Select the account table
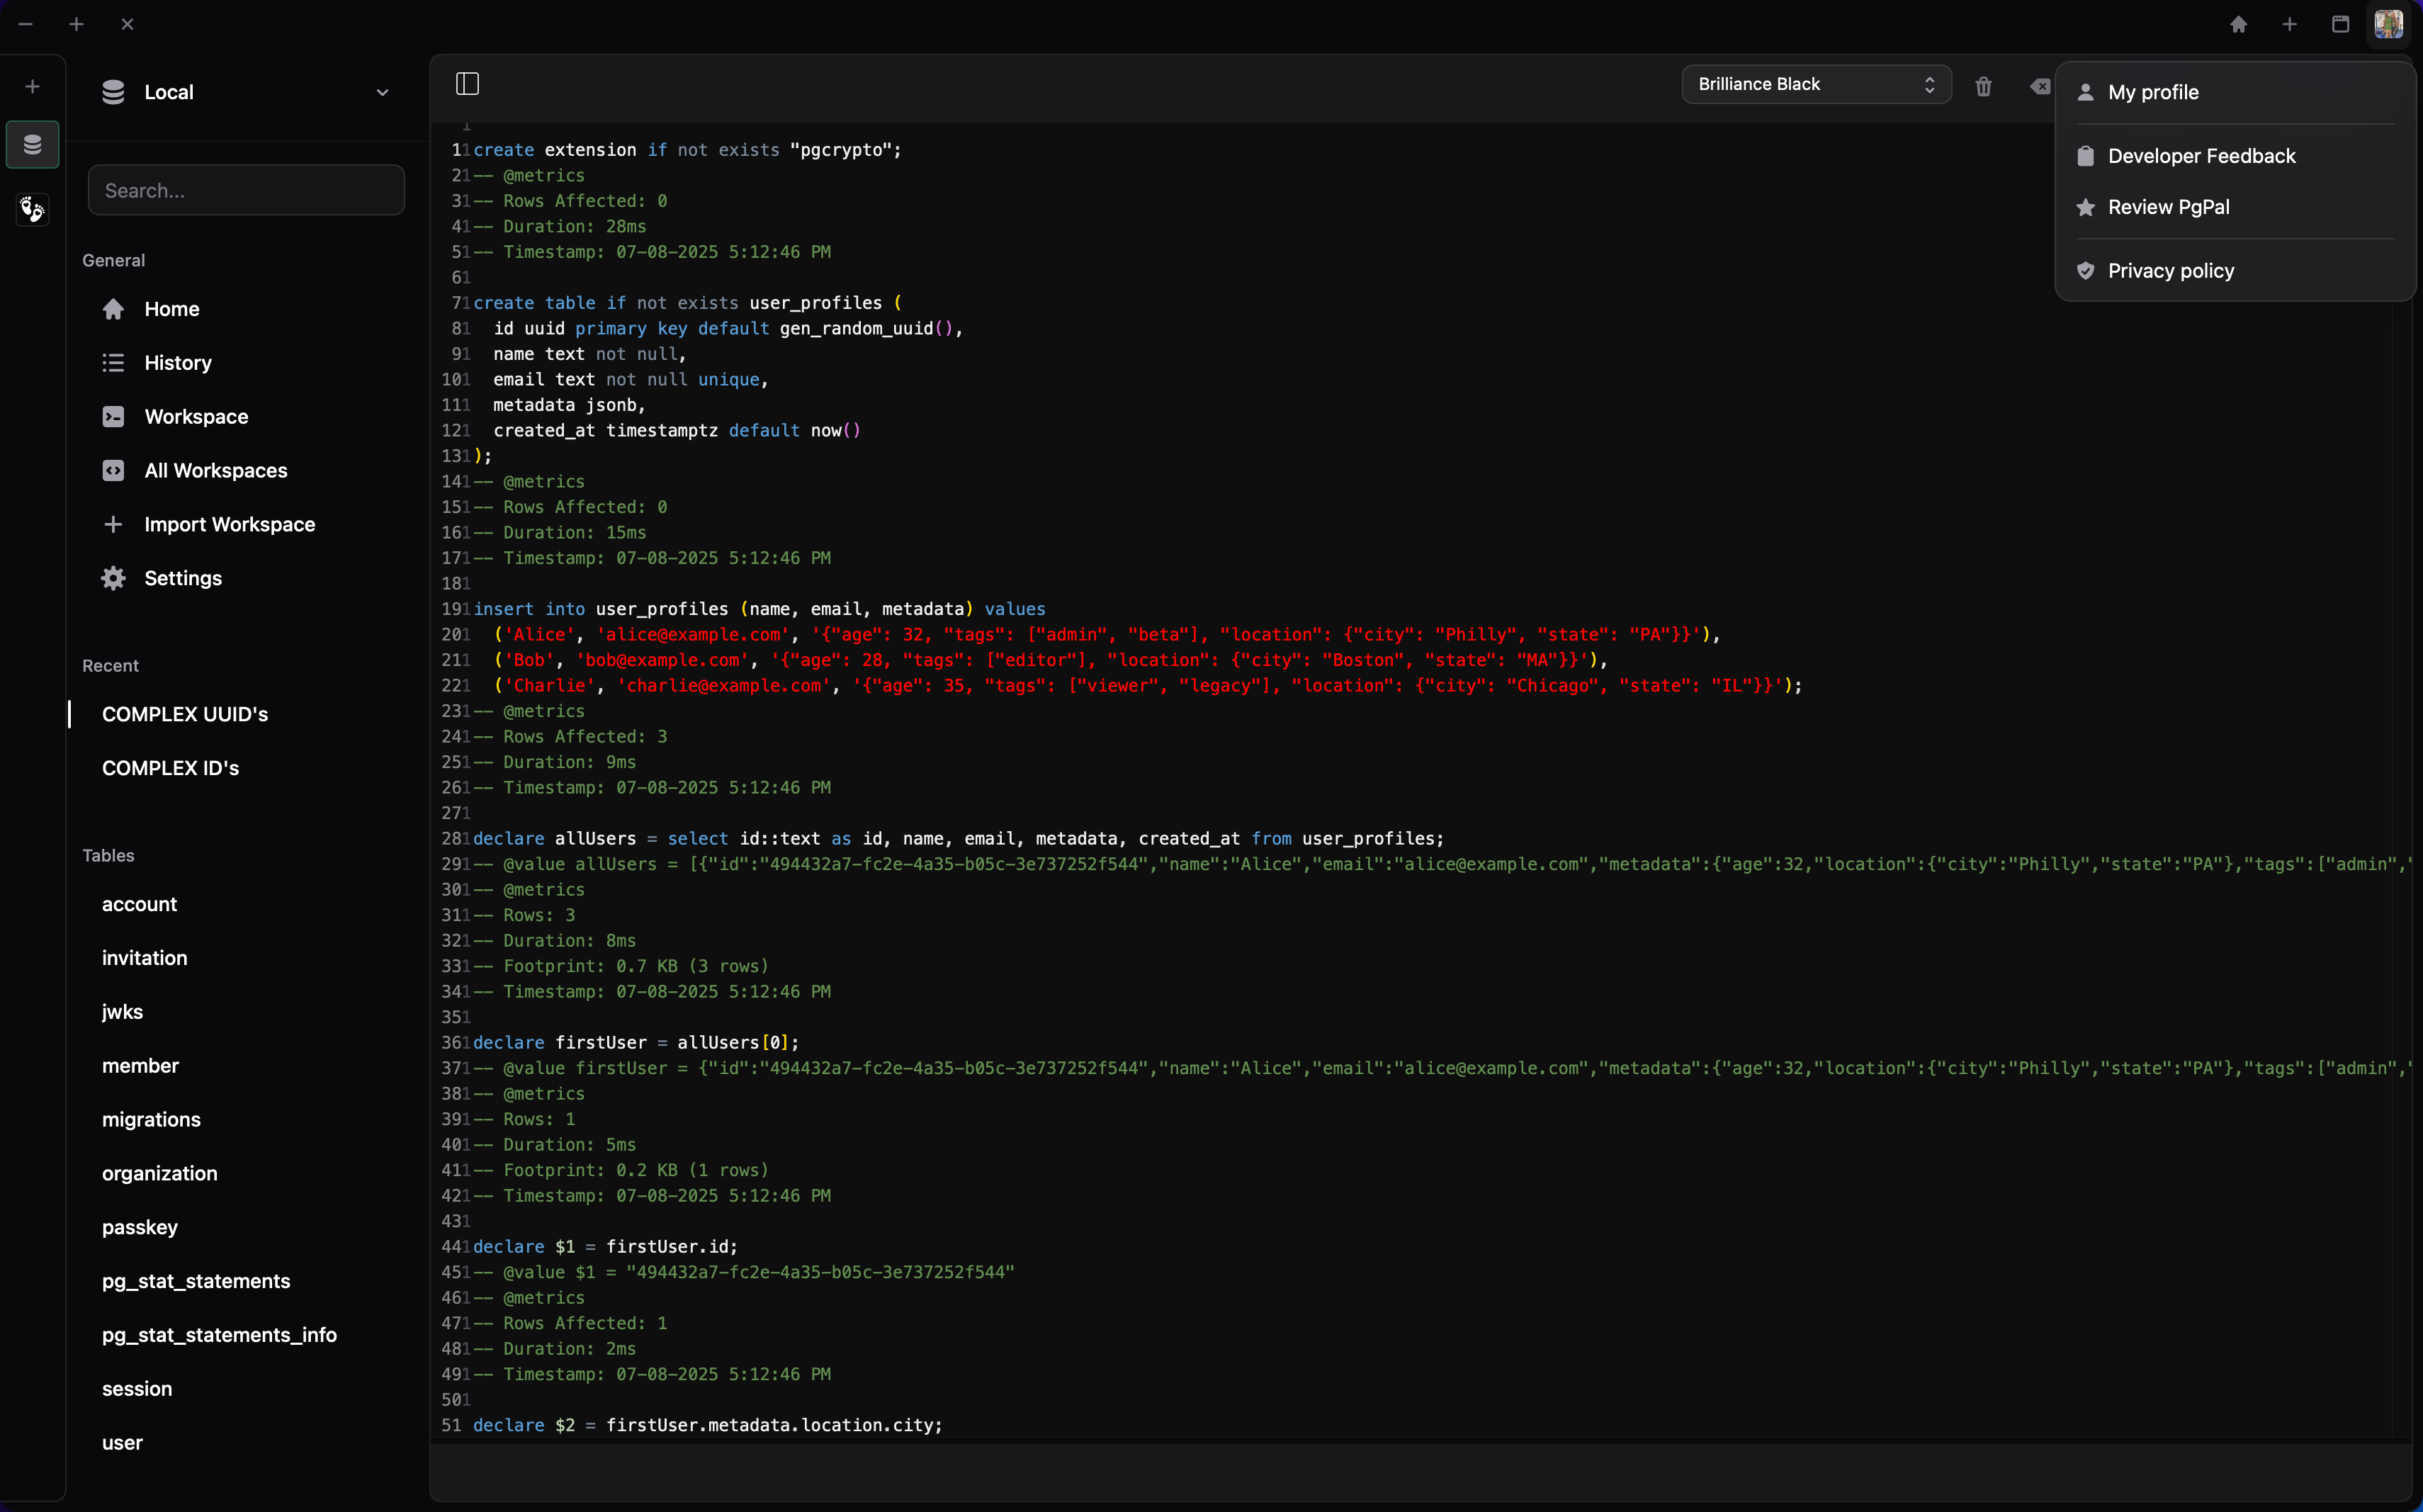The height and width of the screenshot is (1512, 2423). click(246, 904)
